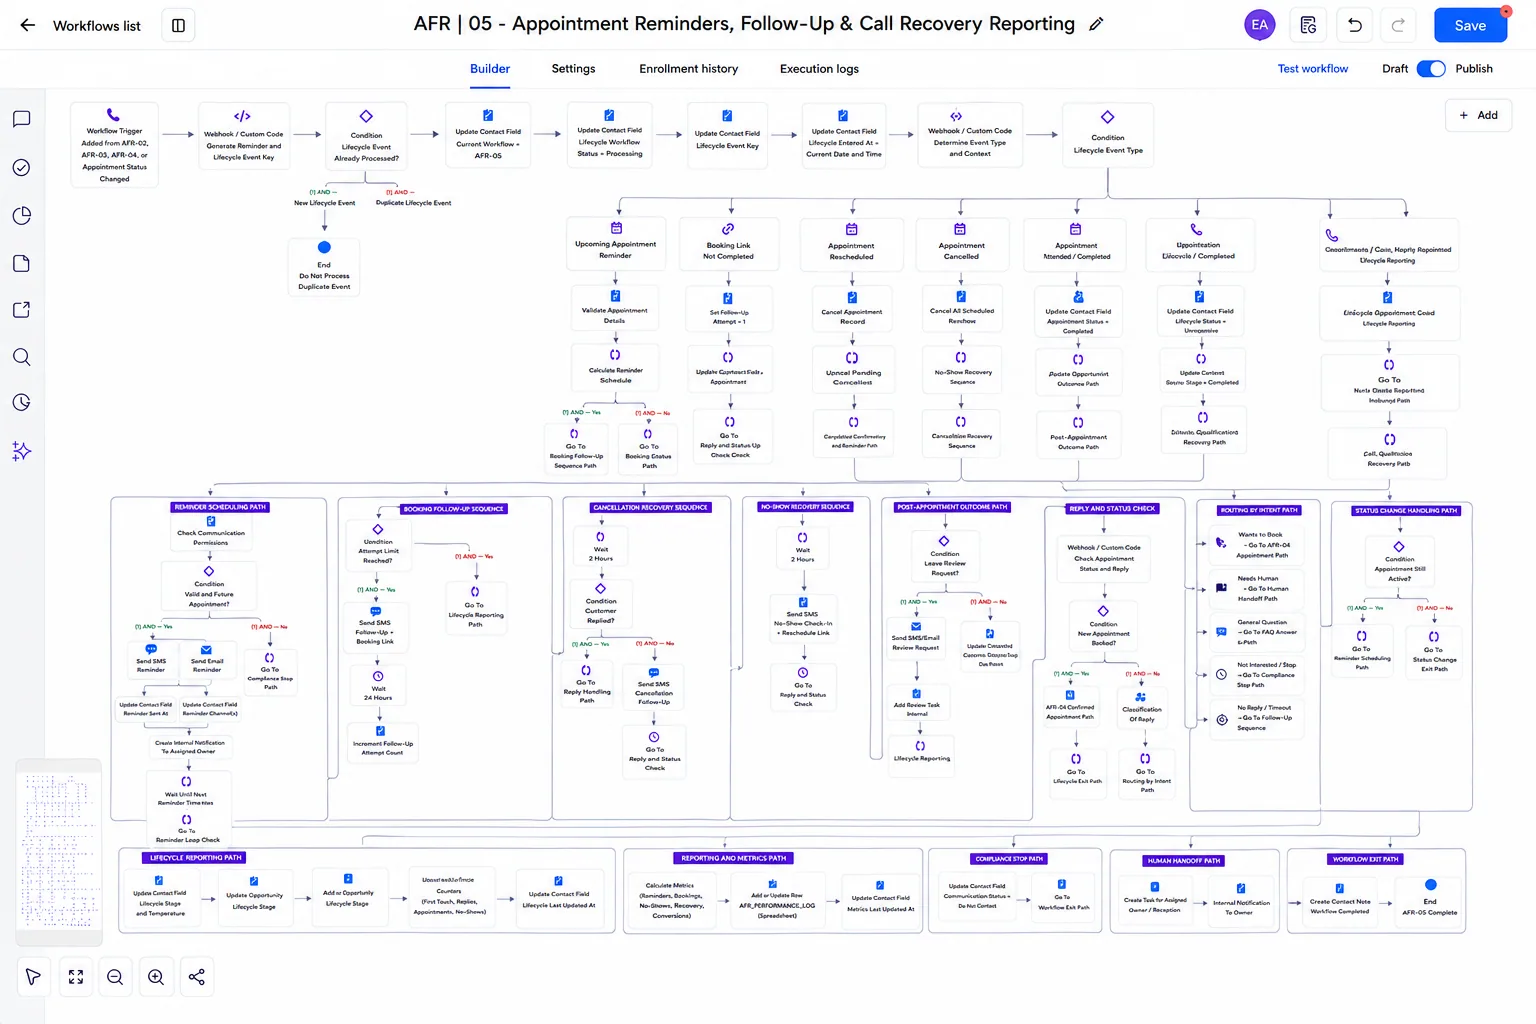1536x1024 pixels.
Task: Click POST-APPOINTMENT OUTCOME PATH label
Action: pos(952,507)
